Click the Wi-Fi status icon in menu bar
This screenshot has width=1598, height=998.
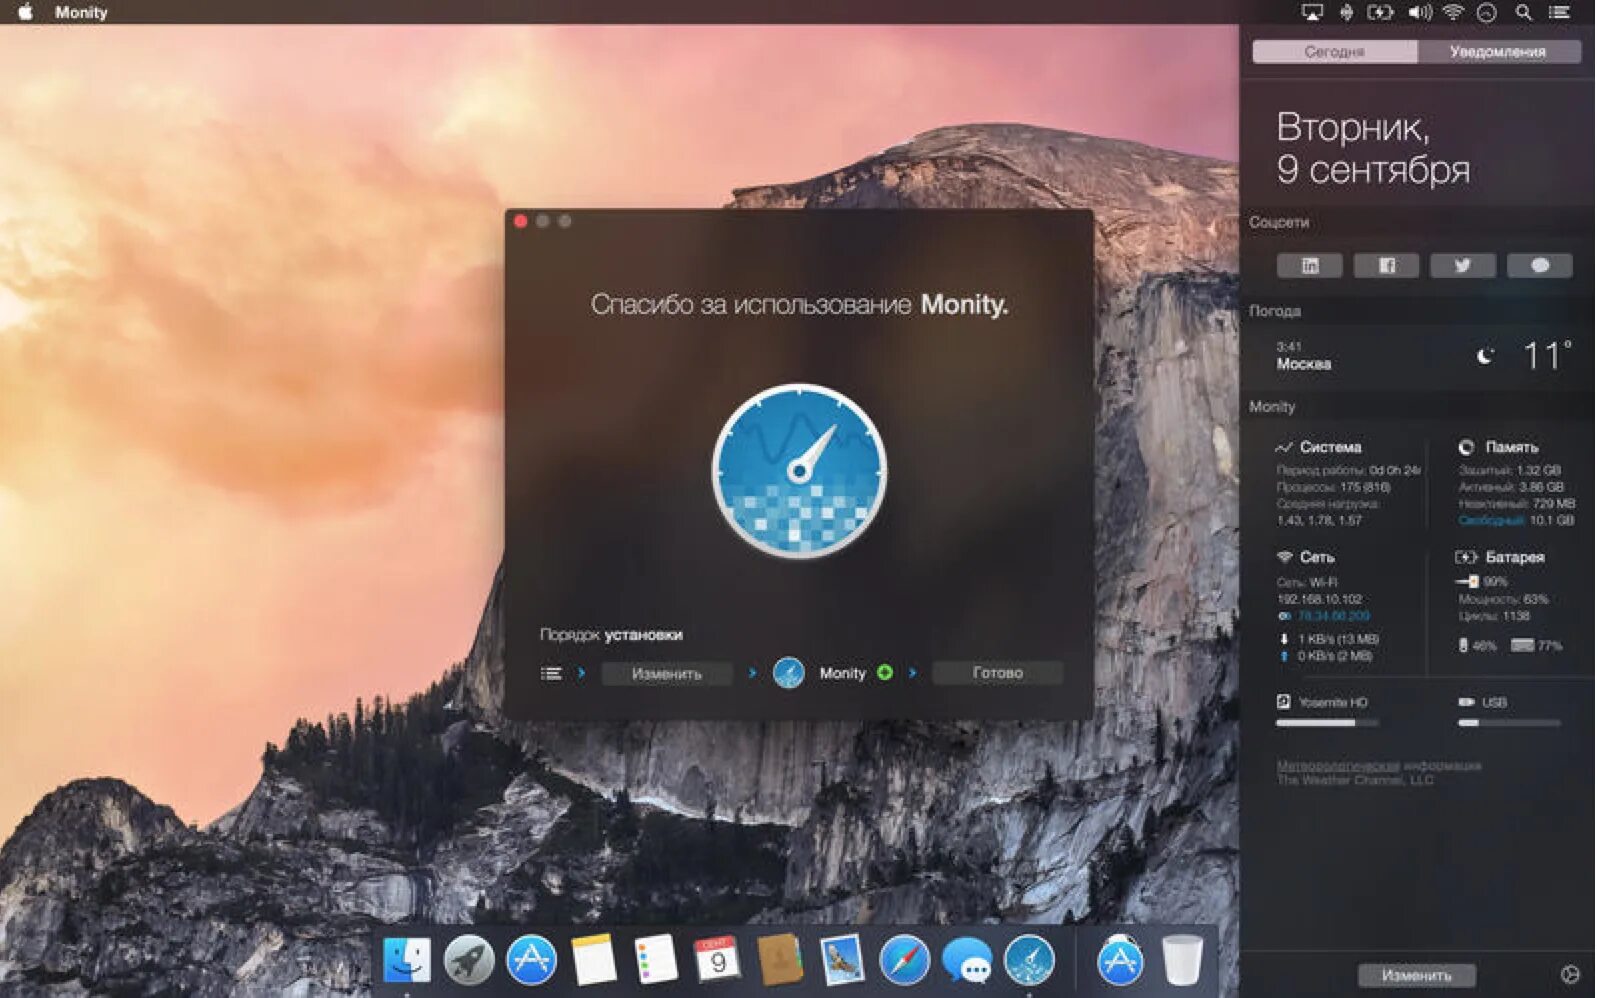click(1453, 12)
